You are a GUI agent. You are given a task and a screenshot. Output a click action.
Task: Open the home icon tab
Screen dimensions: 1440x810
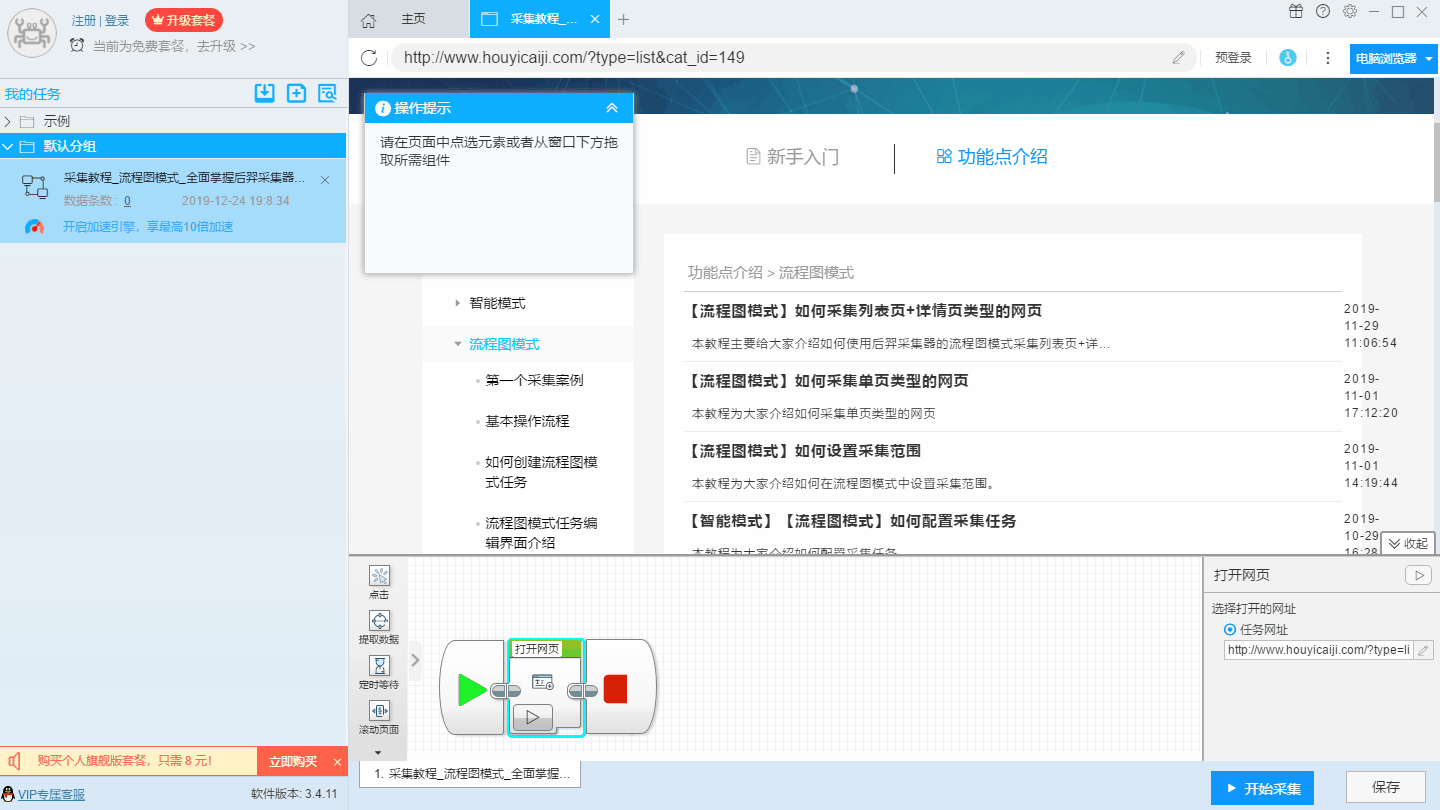[369, 20]
